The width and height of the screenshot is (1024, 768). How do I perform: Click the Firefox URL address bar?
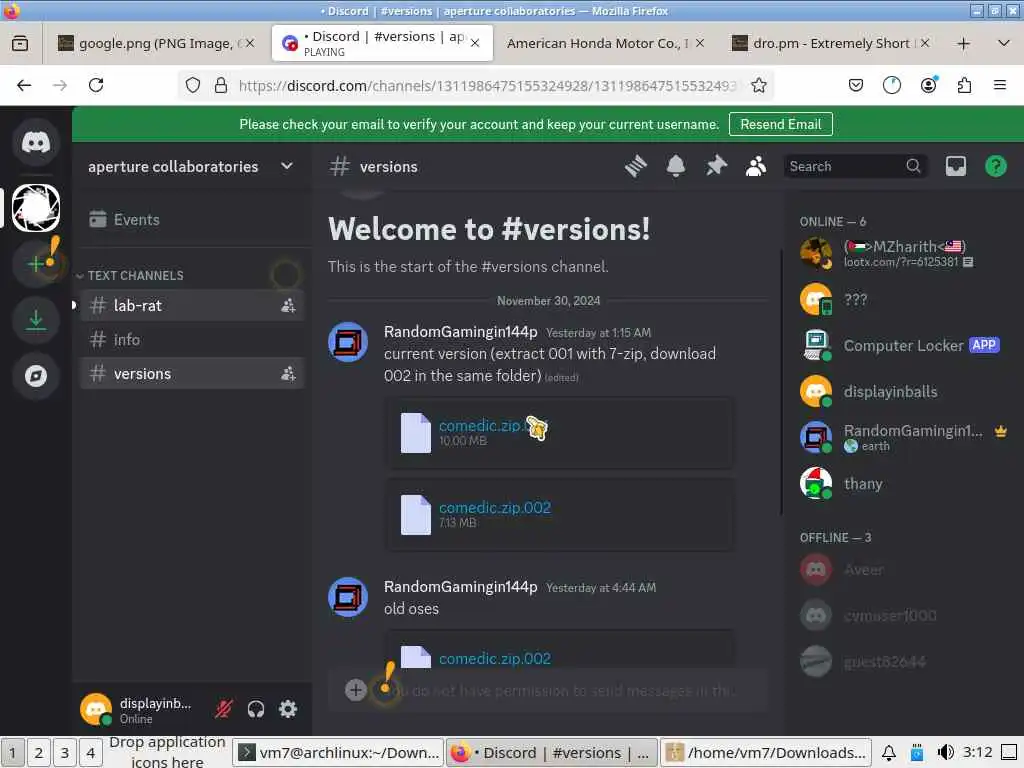coord(488,86)
